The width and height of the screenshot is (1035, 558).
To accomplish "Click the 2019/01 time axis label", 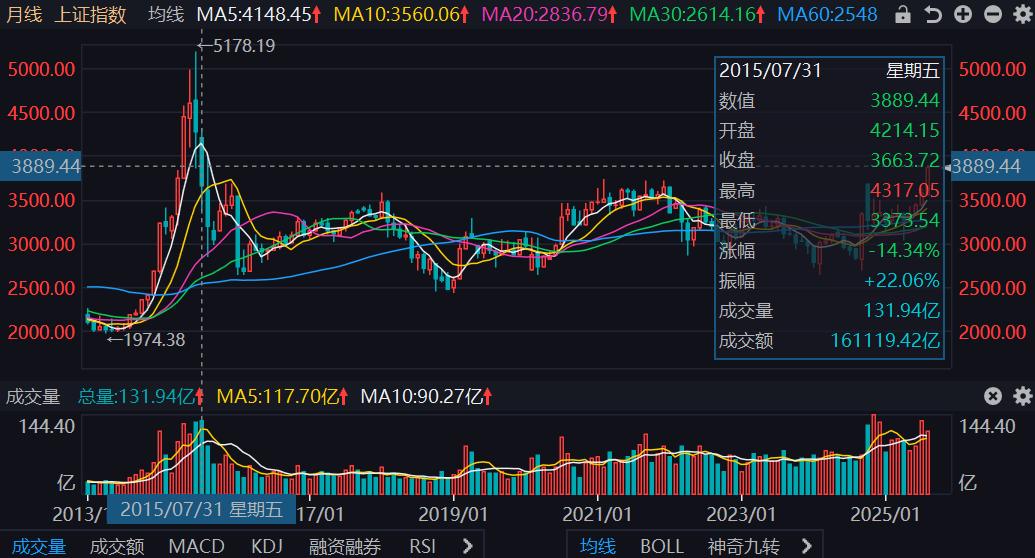I will (x=453, y=514).
